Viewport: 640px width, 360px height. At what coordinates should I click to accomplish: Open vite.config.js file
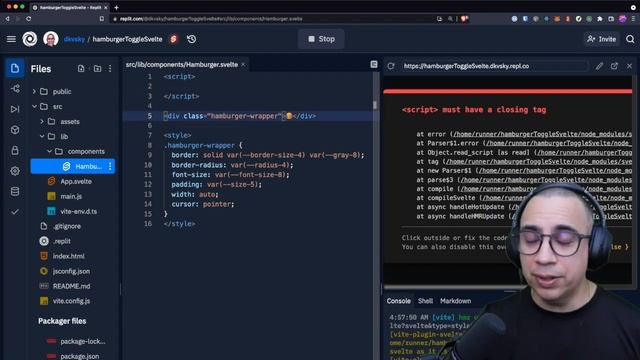tap(71, 301)
